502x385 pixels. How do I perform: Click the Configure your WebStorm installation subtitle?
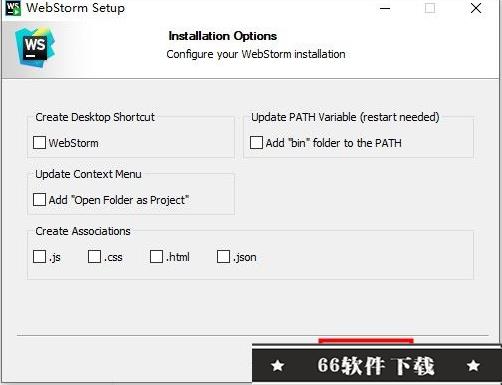pos(256,54)
